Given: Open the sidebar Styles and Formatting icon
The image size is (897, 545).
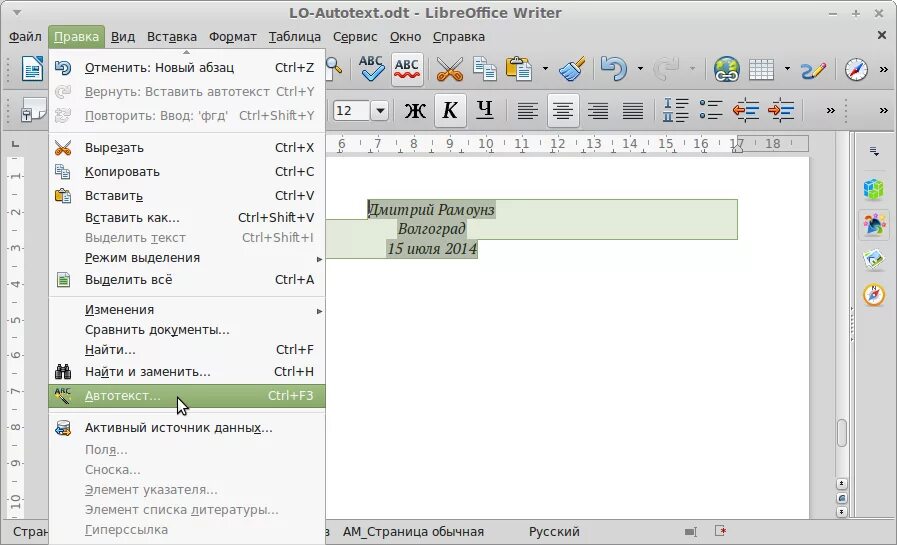Looking at the screenshot, I should pyautogui.click(x=874, y=225).
